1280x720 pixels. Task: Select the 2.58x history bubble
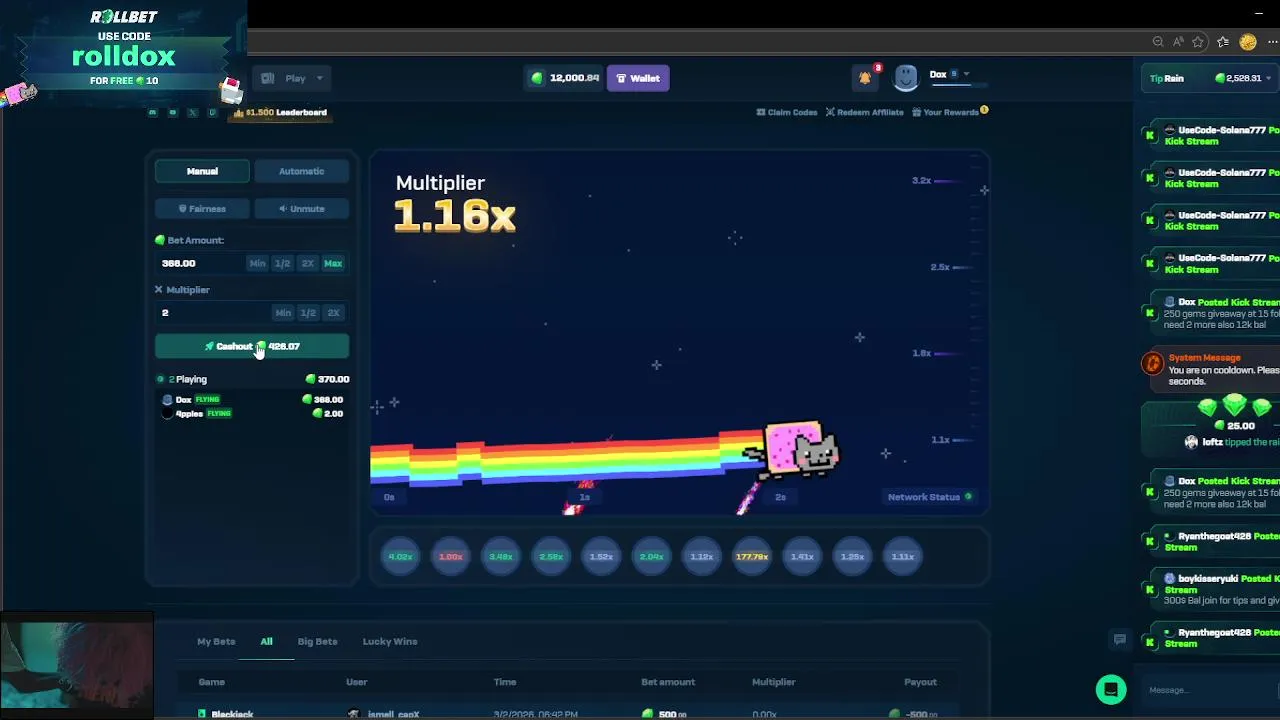[x=551, y=556]
